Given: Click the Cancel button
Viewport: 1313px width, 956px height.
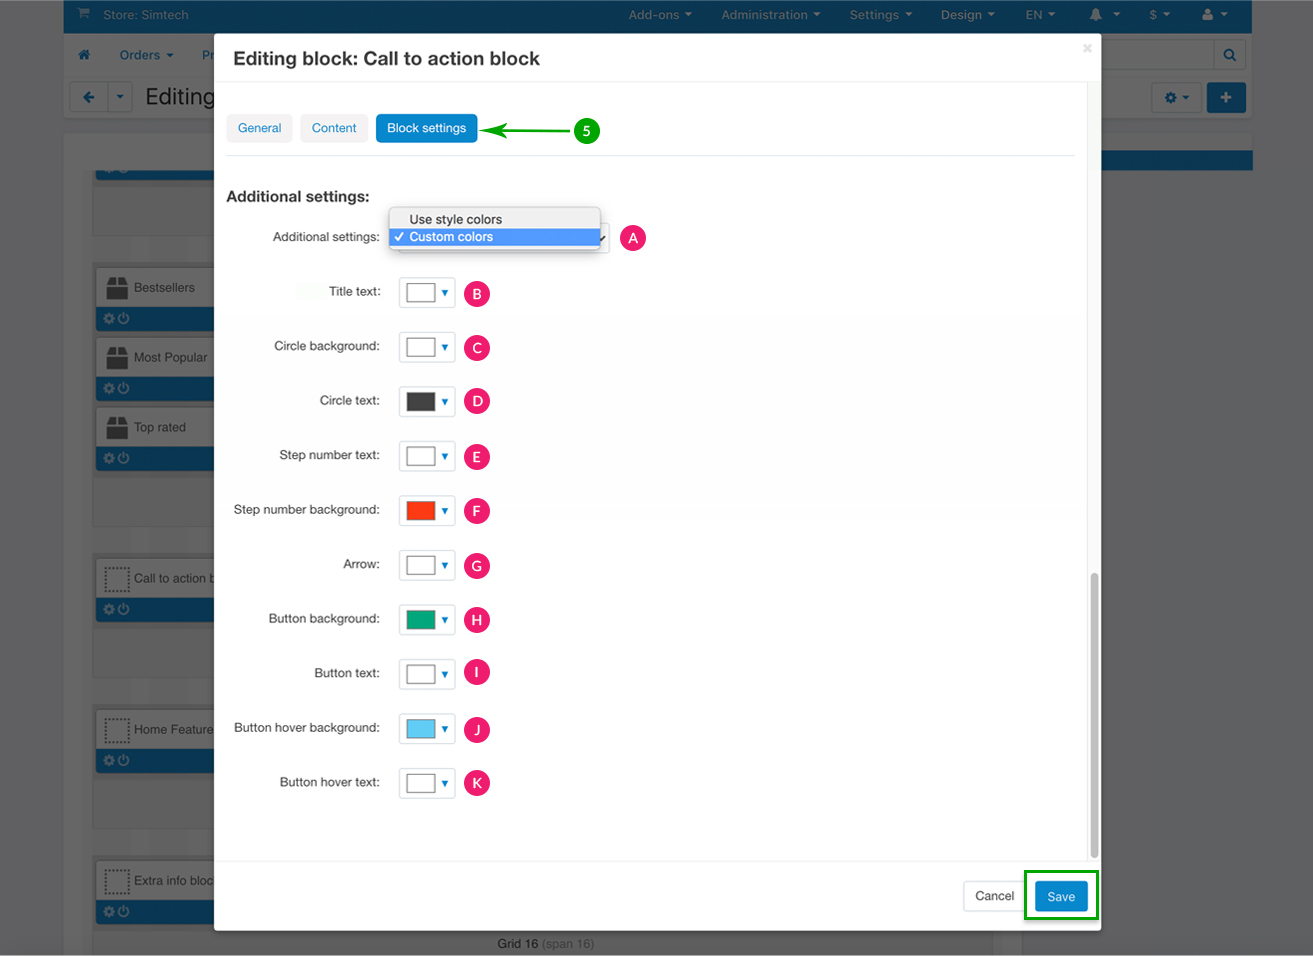Looking at the screenshot, I should pyautogui.click(x=994, y=896).
